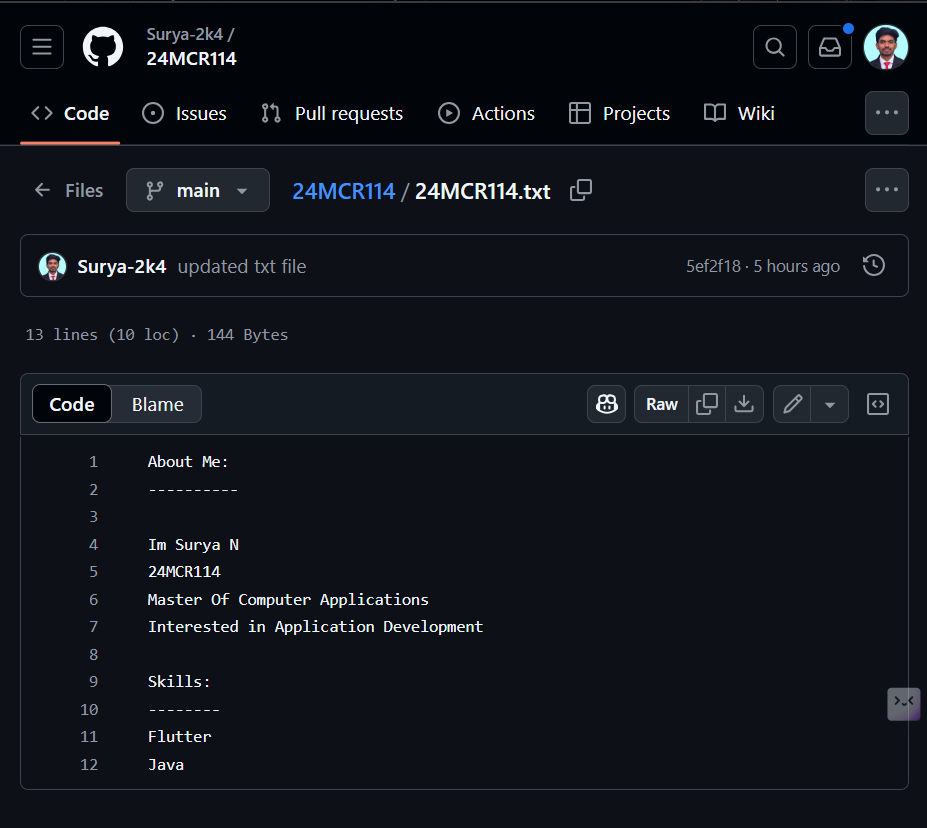This screenshot has width=927, height=828.
Task: Go to GitHub homepage via Octocat logo
Action: [103, 47]
